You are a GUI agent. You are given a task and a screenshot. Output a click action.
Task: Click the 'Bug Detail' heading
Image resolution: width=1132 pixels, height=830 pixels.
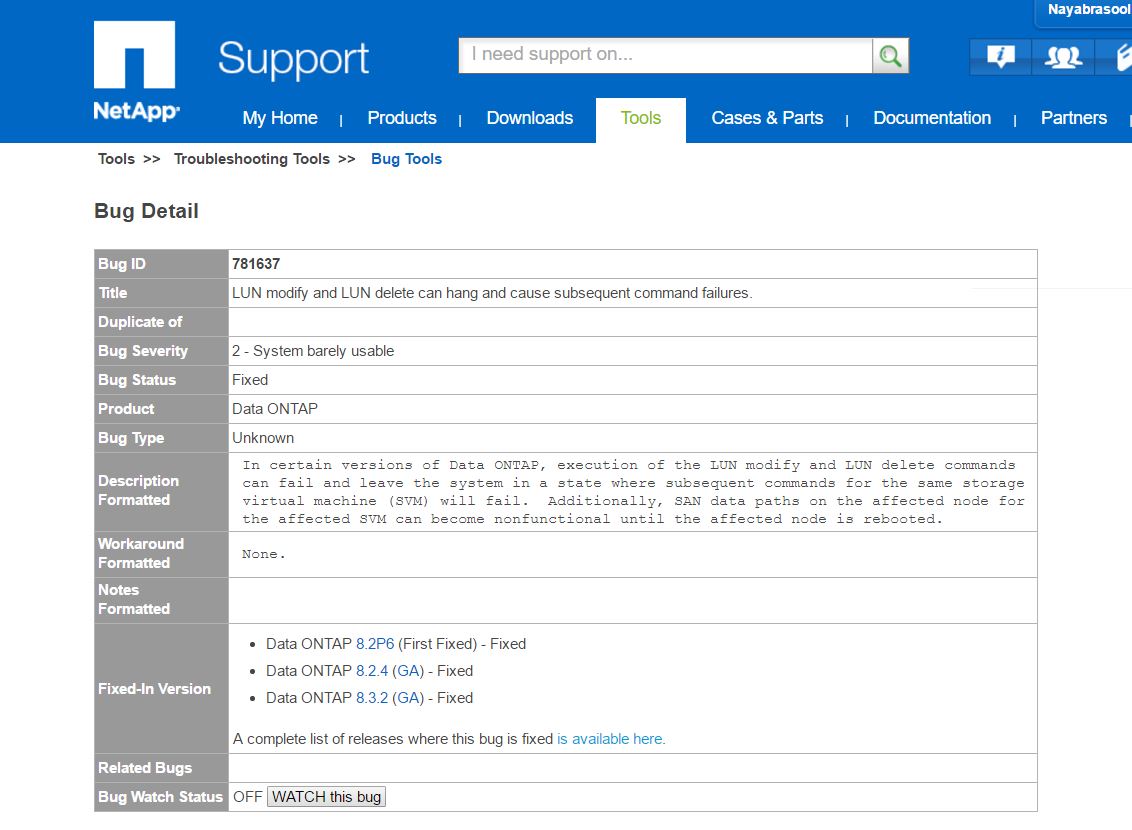point(146,211)
